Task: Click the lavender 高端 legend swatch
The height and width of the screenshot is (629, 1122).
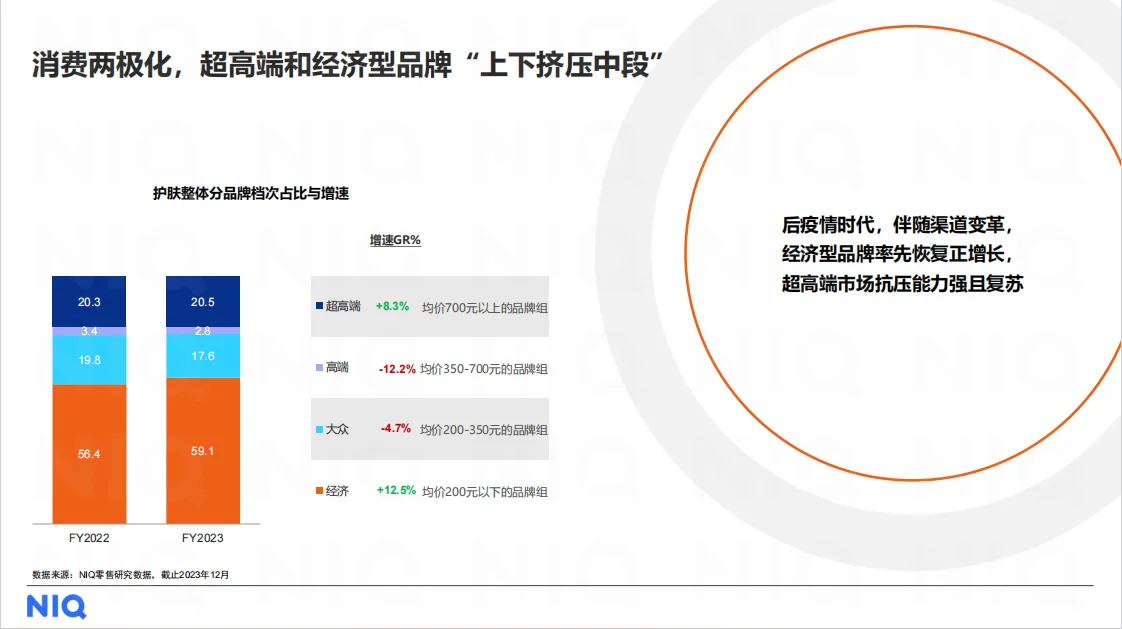Action: tap(319, 367)
